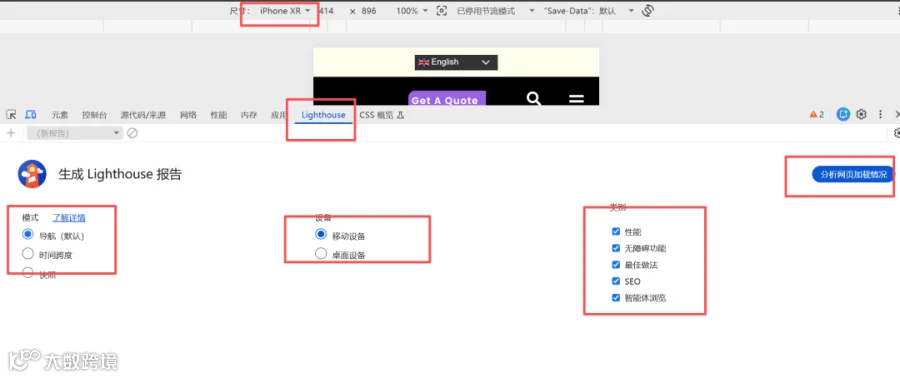Select 快照 mode radio button
Screen dimensions: 900x378
tap(28, 272)
